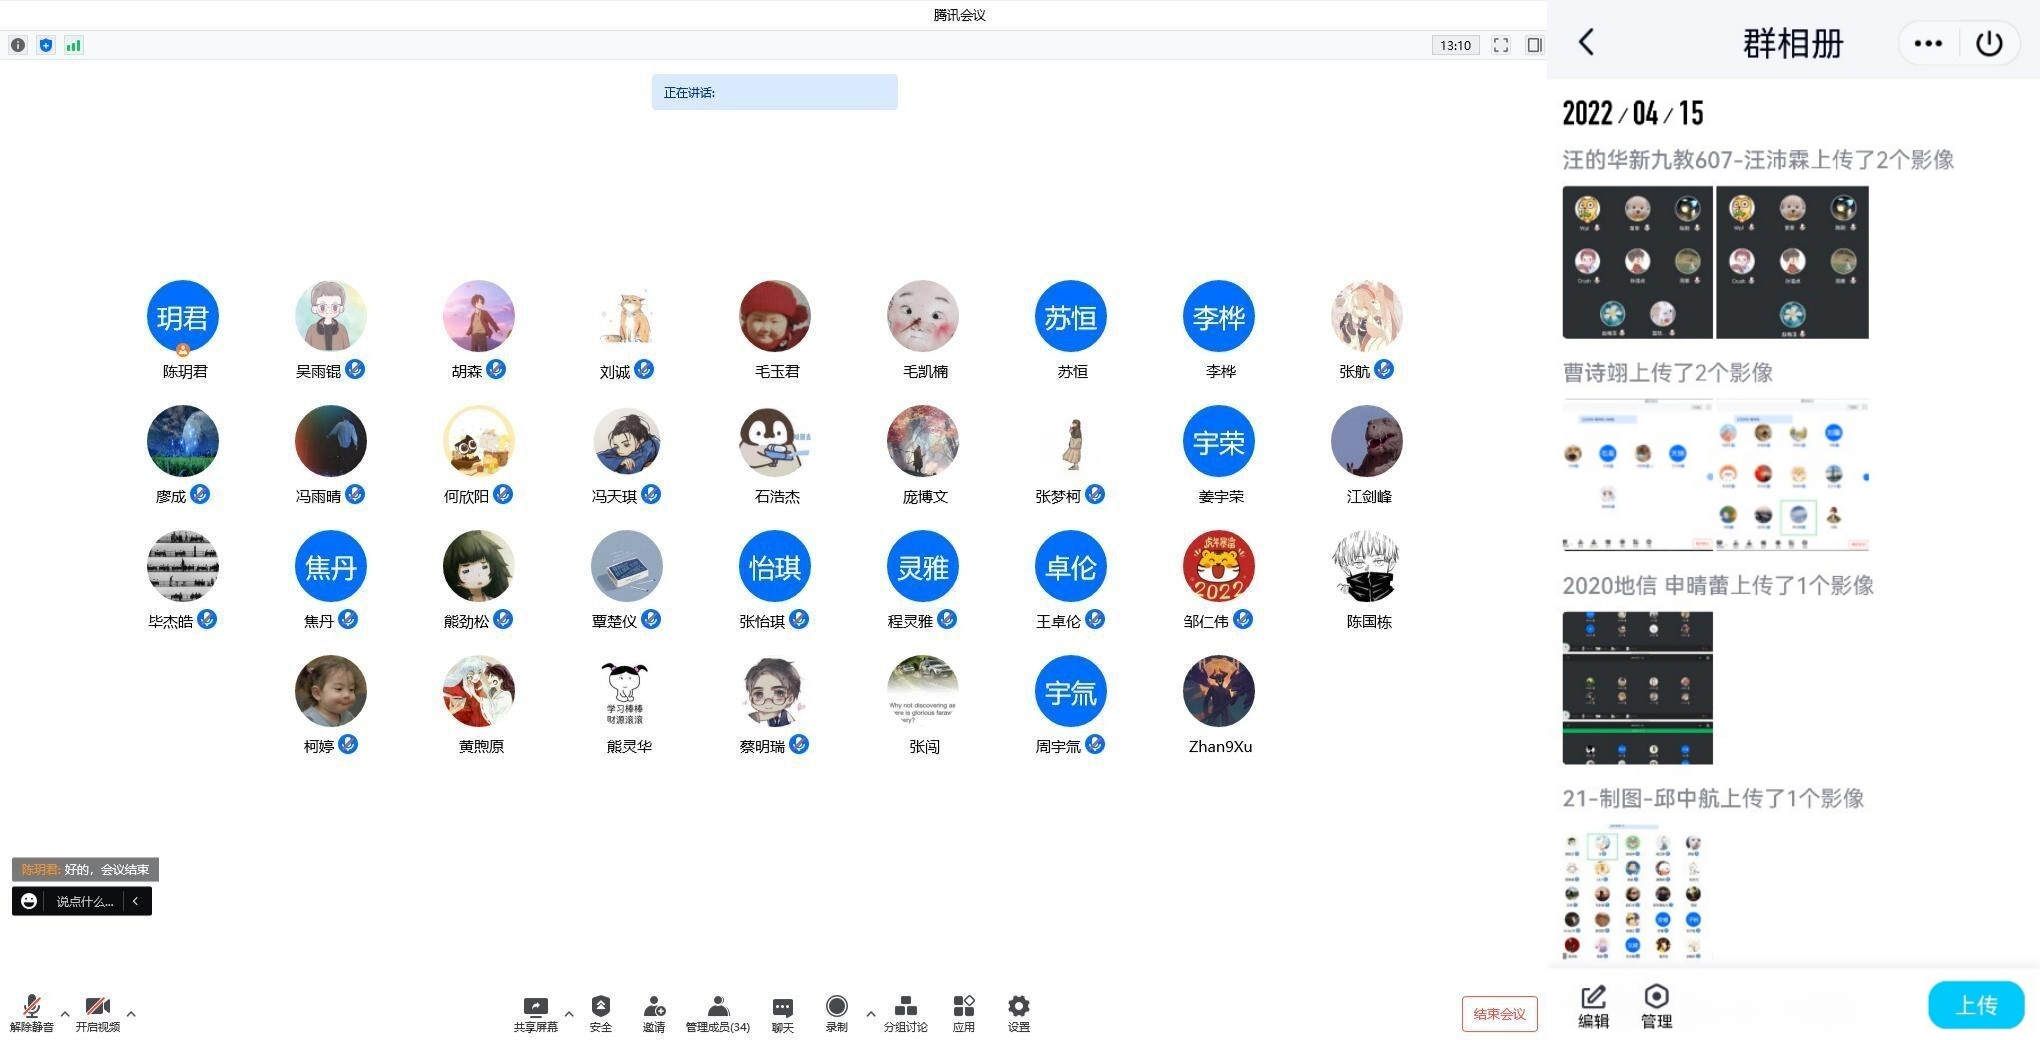Click the end meeting (结束会议) button
2040x1040 pixels.
(x=1498, y=1013)
